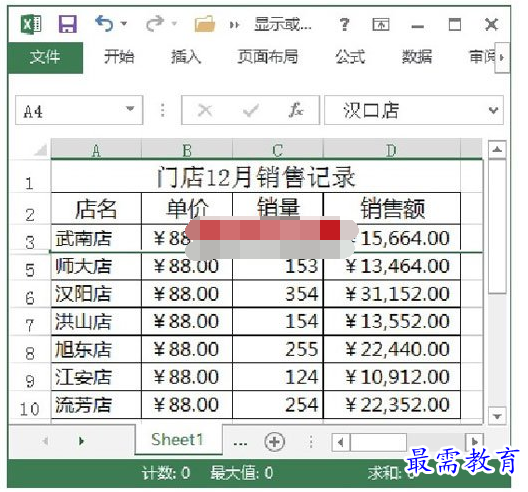Go to next sheet tab arrow
The width and height of the screenshot is (528, 492).
point(81,441)
